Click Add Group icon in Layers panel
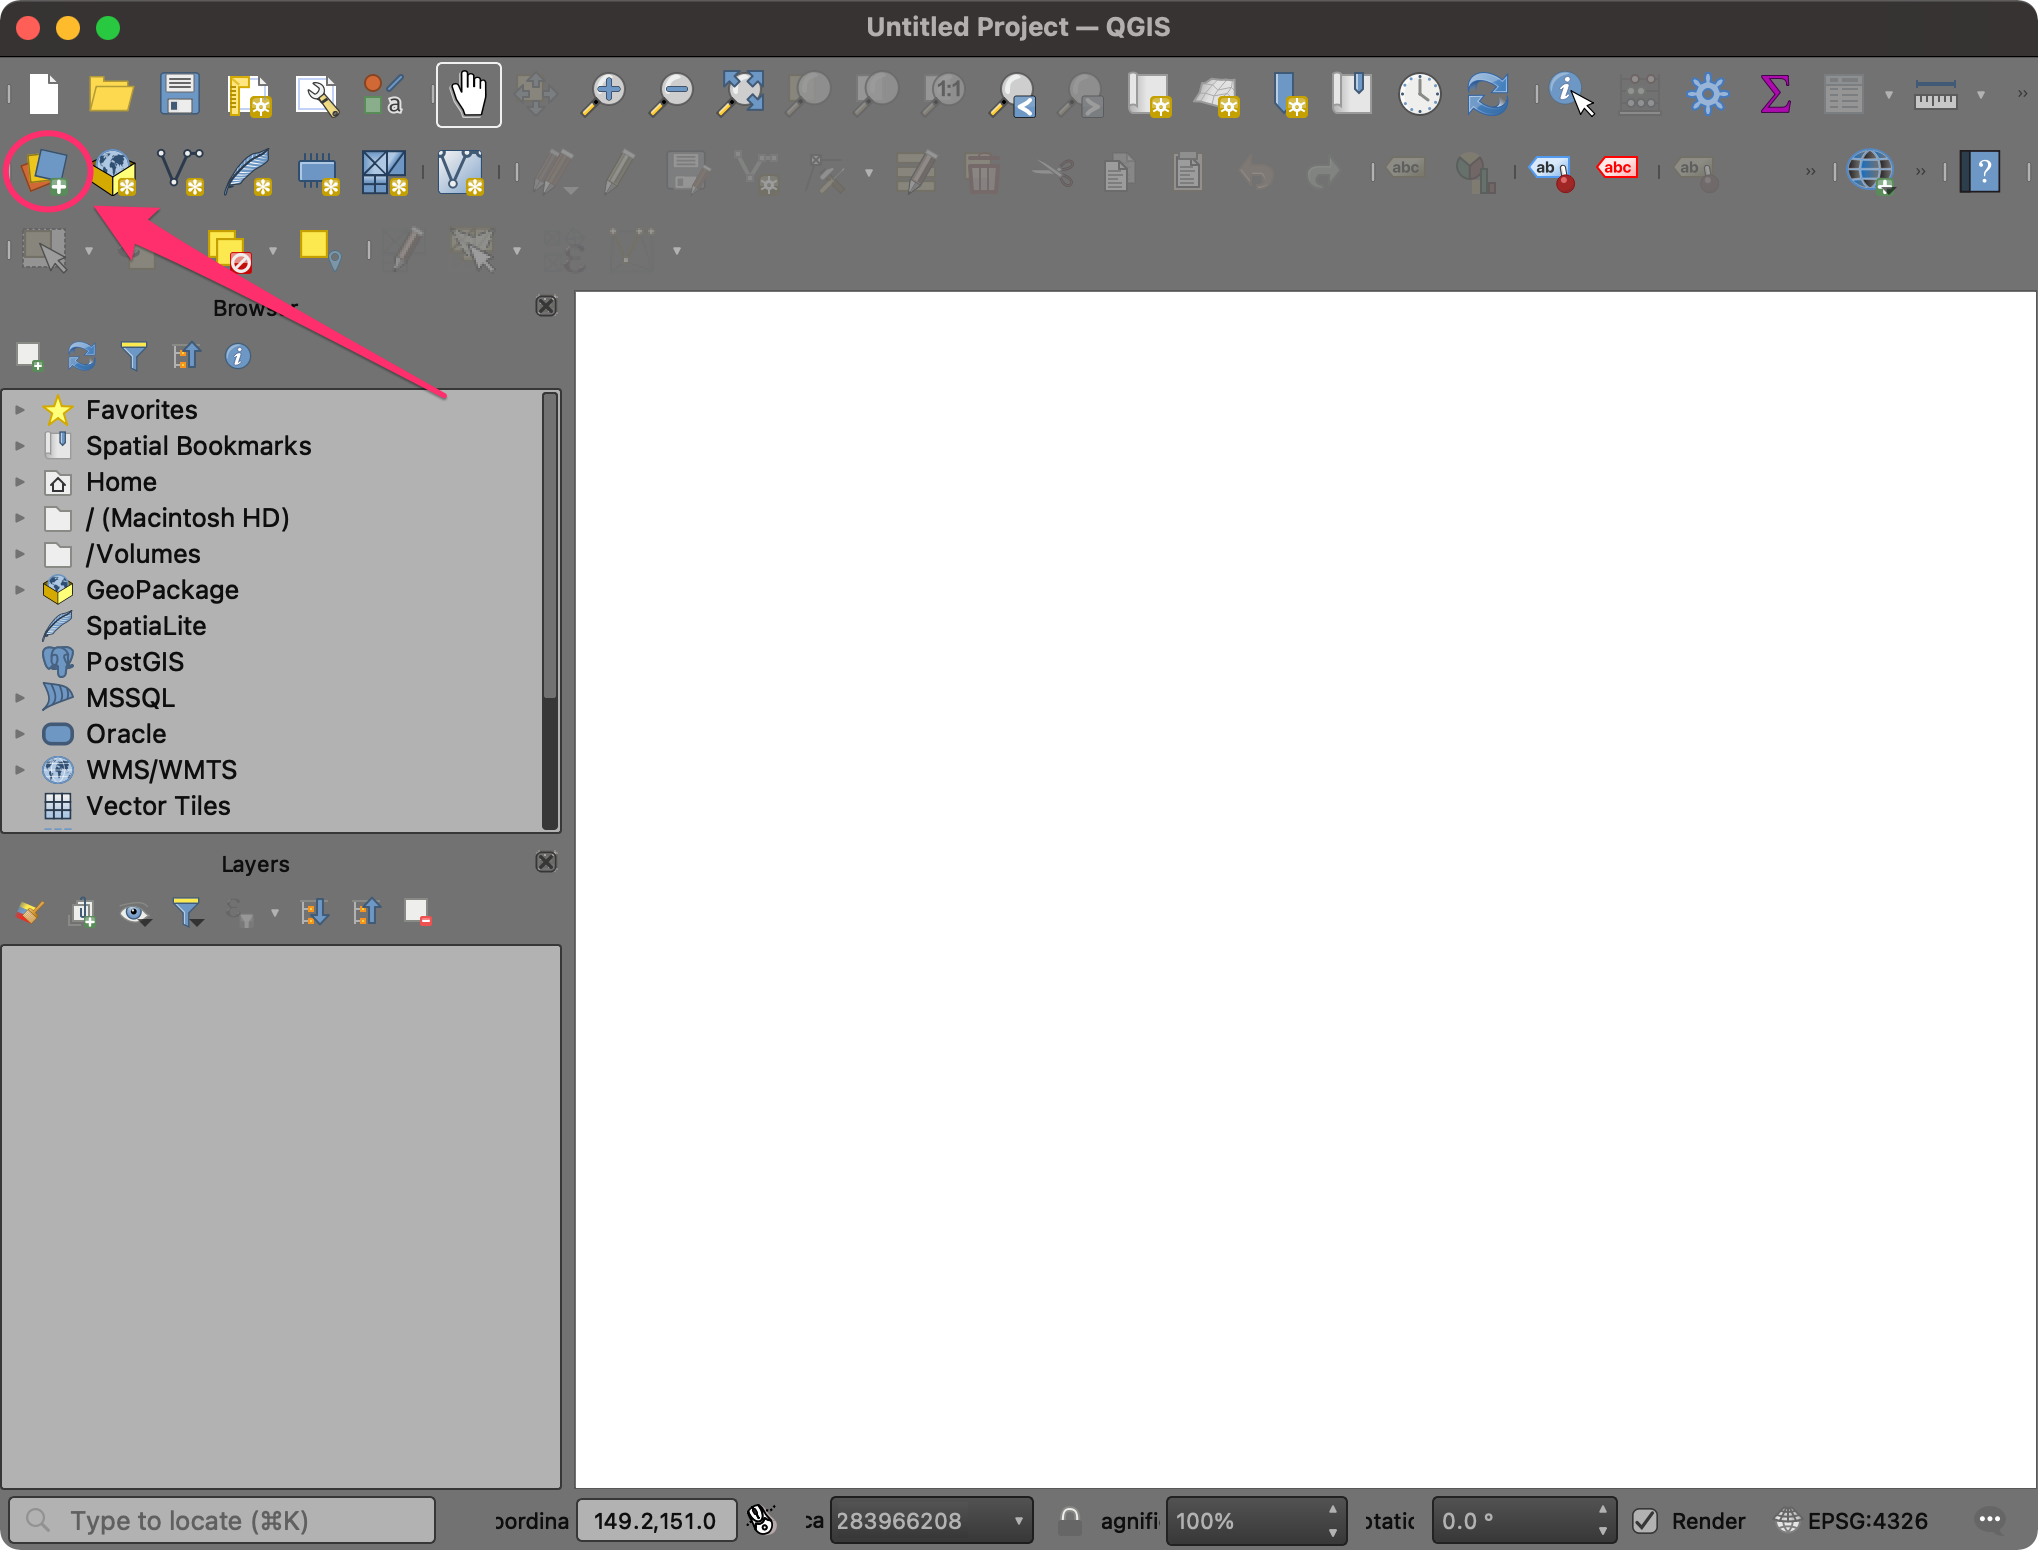Image resolution: width=2038 pixels, height=1550 pixels. coord(82,912)
